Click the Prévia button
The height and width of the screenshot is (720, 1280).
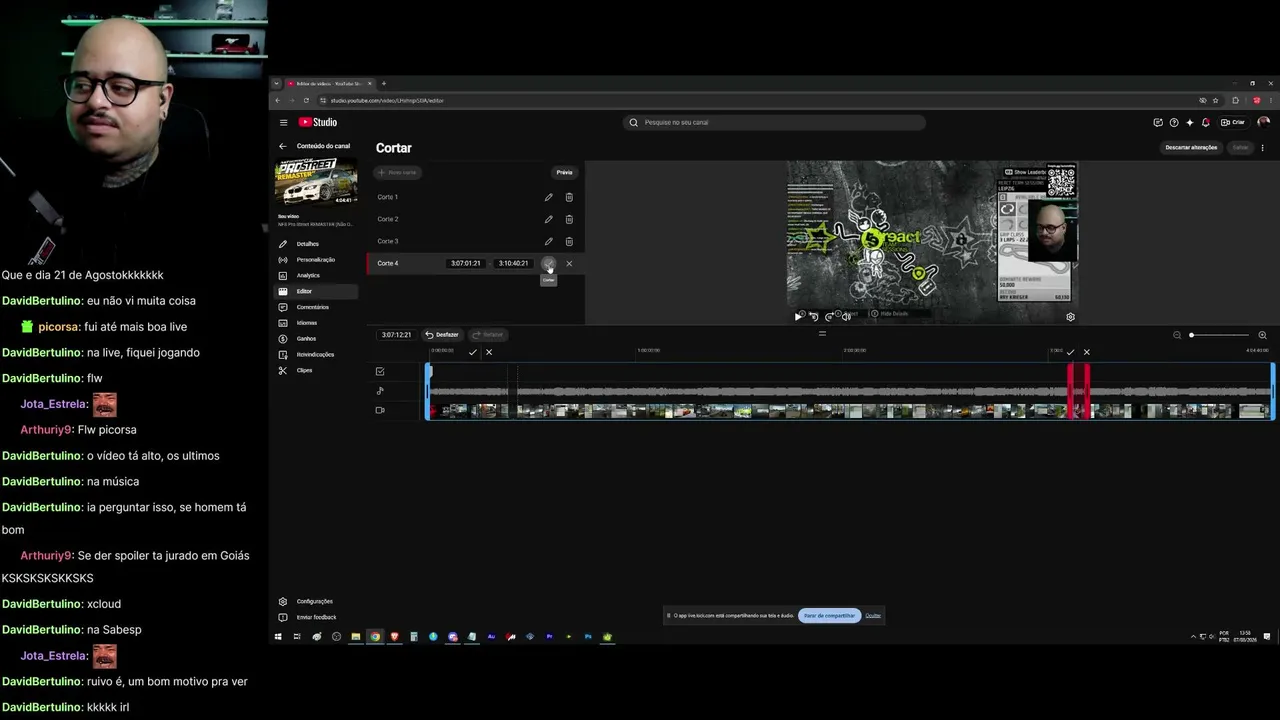pyautogui.click(x=564, y=172)
